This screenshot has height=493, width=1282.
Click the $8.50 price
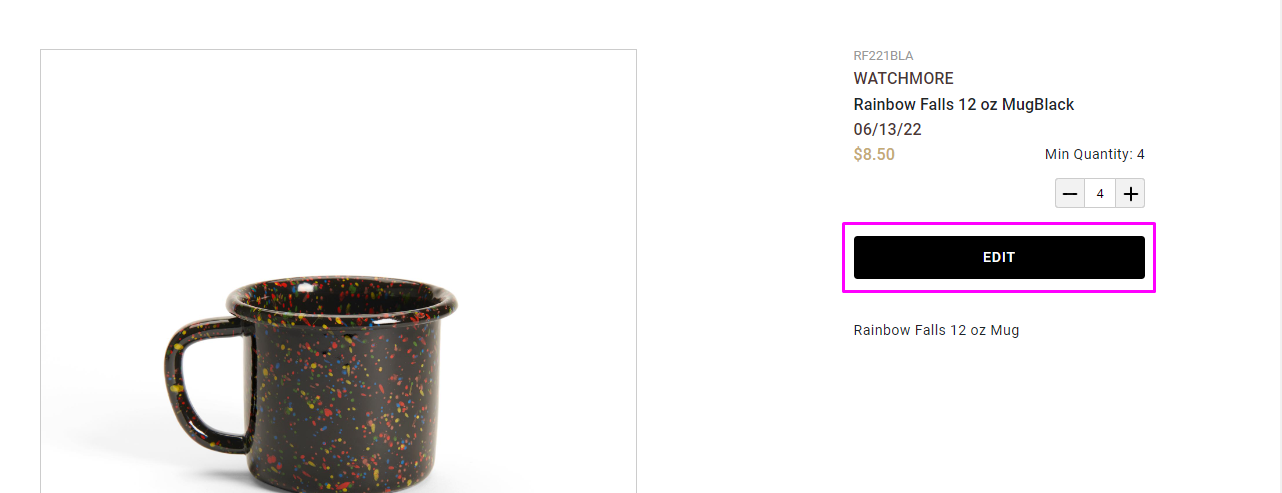(x=874, y=154)
